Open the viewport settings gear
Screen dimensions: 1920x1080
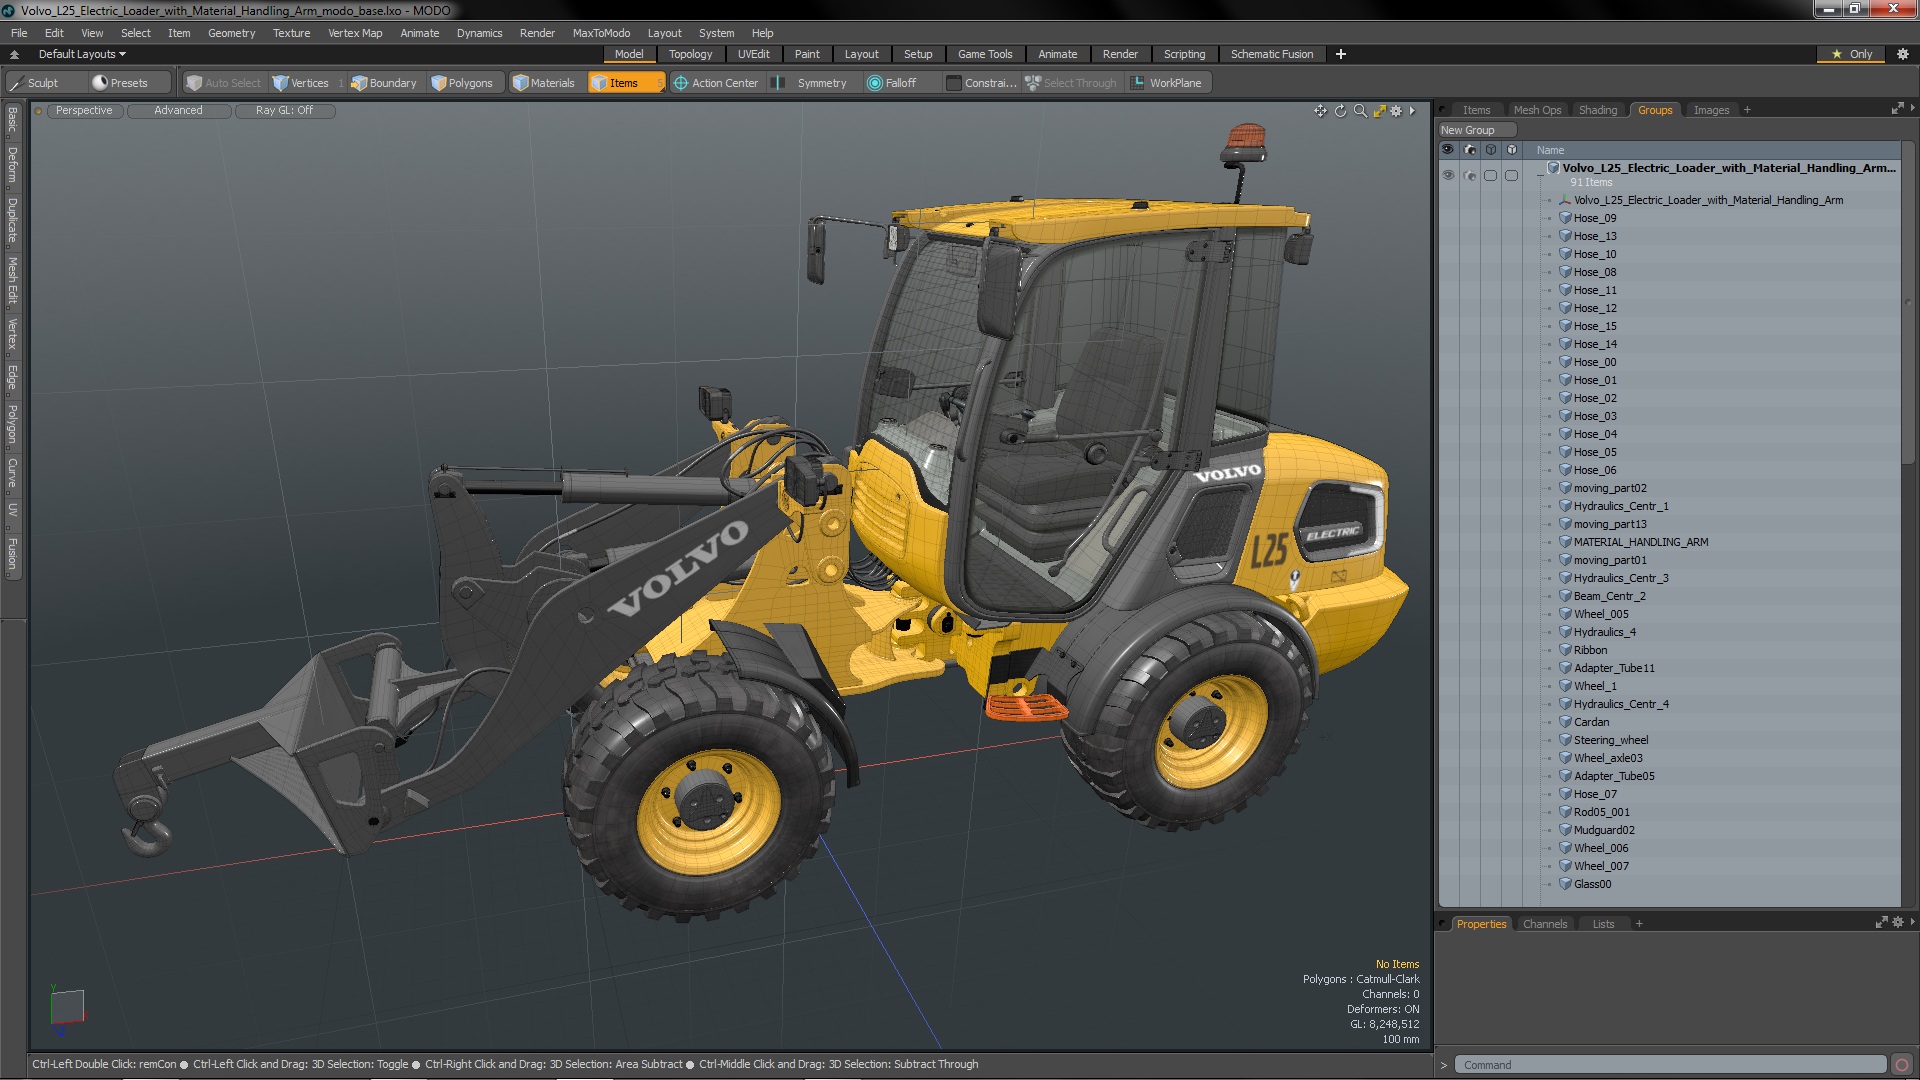tap(1396, 111)
